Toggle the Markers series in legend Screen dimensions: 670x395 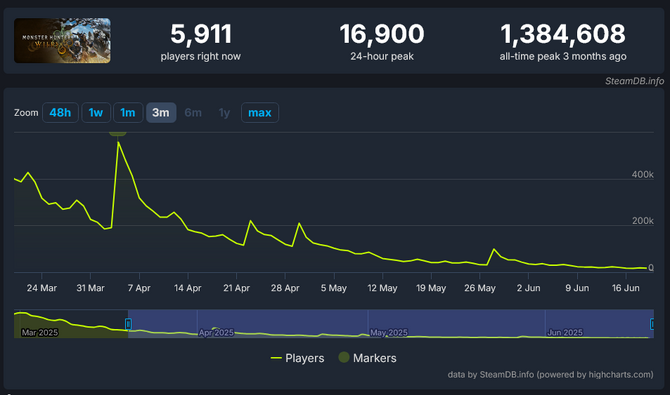click(367, 358)
